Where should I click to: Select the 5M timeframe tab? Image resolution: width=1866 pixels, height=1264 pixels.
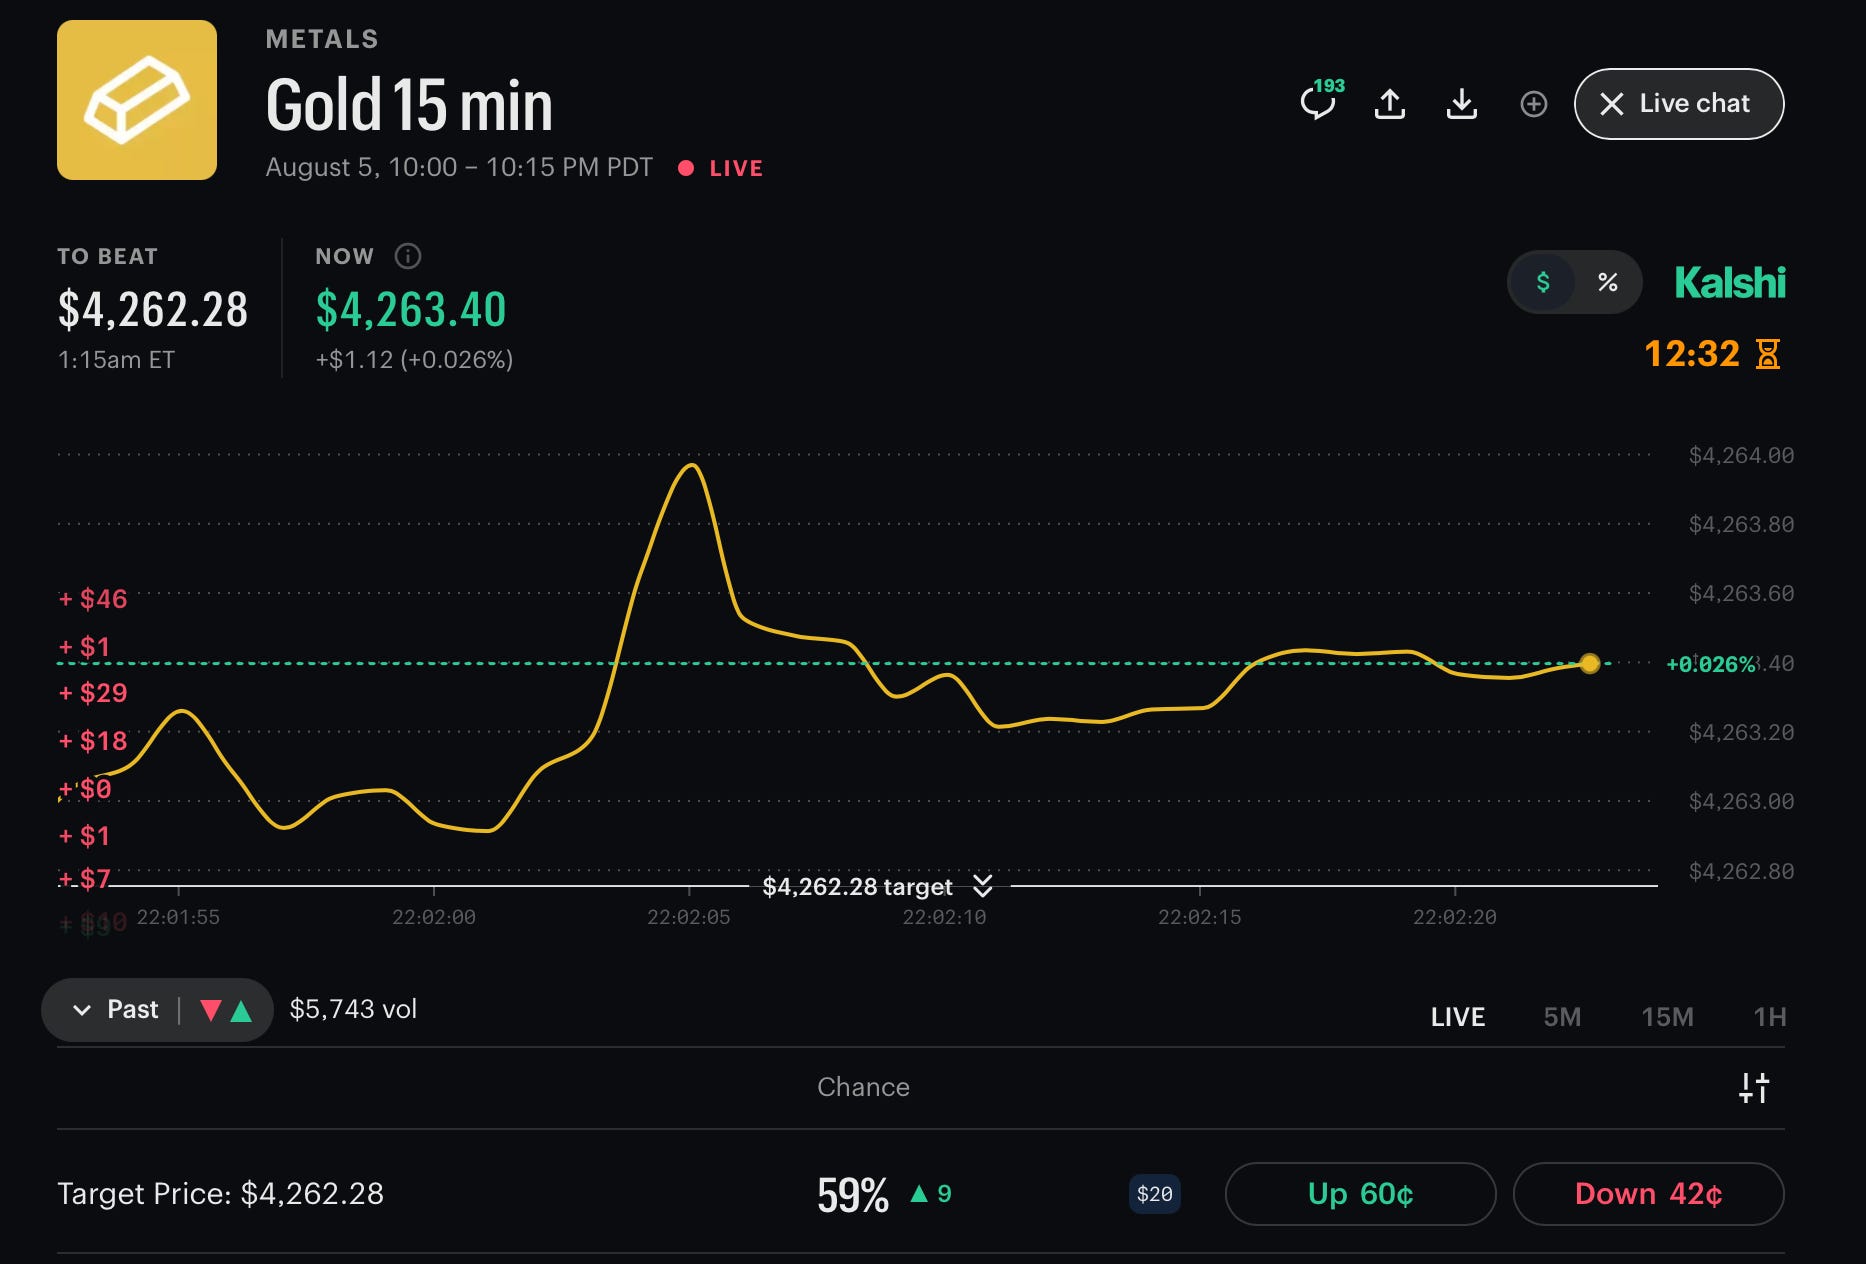point(1562,1017)
